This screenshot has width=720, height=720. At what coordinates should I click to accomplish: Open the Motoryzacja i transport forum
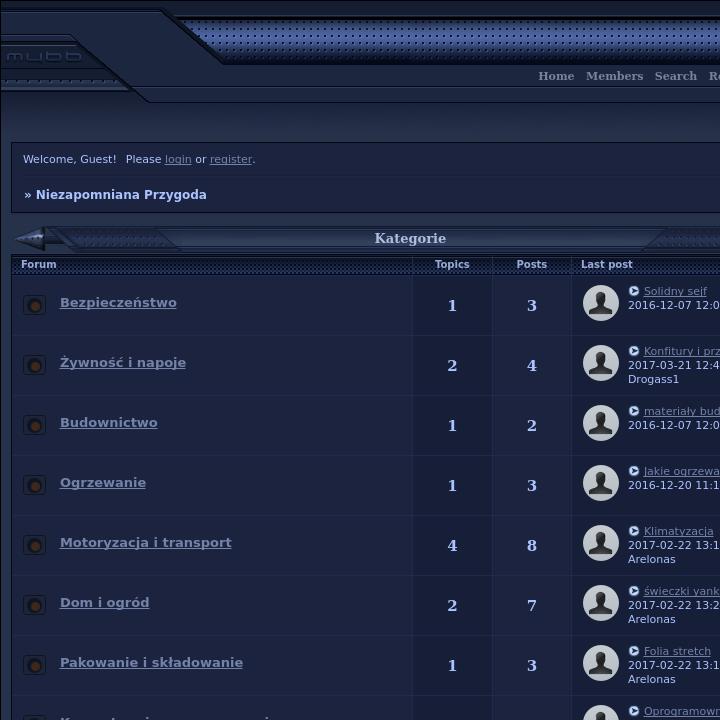tap(145, 543)
